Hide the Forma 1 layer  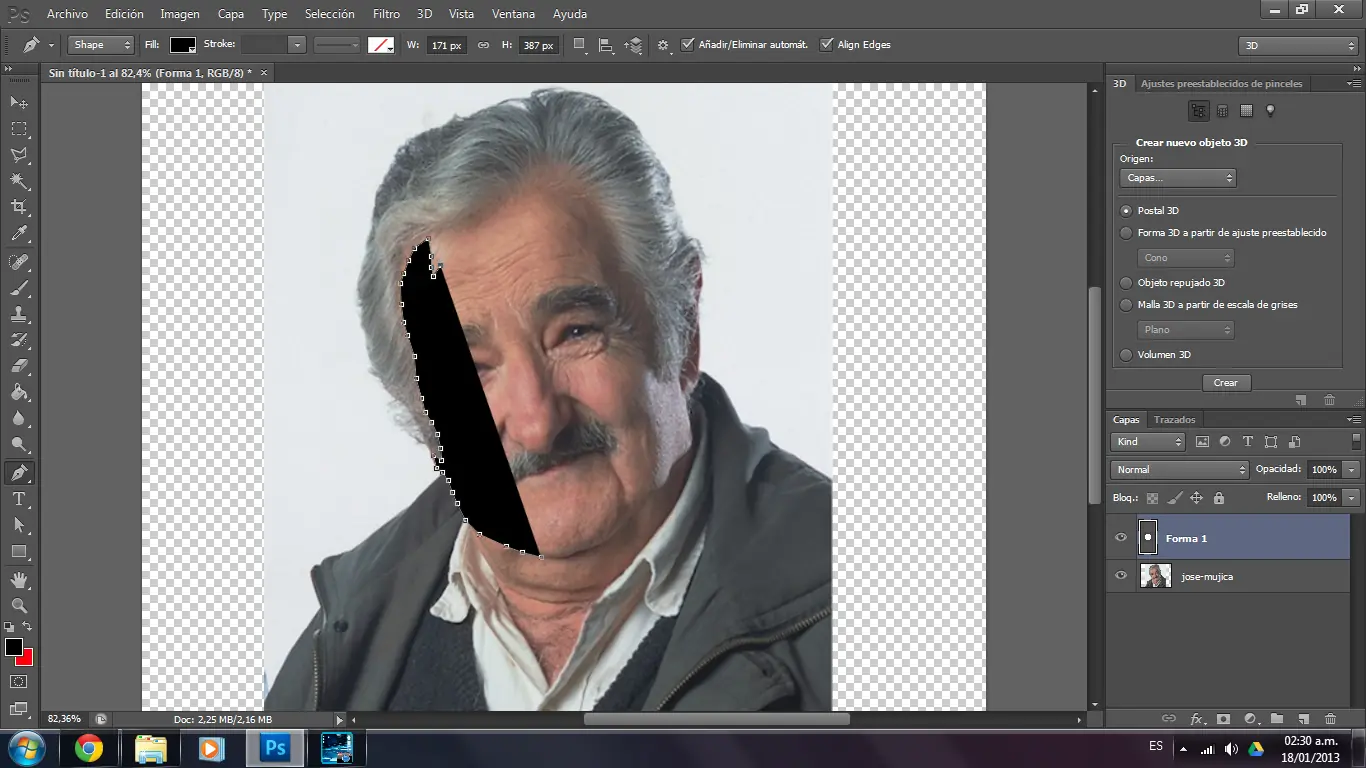click(1120, 538)
